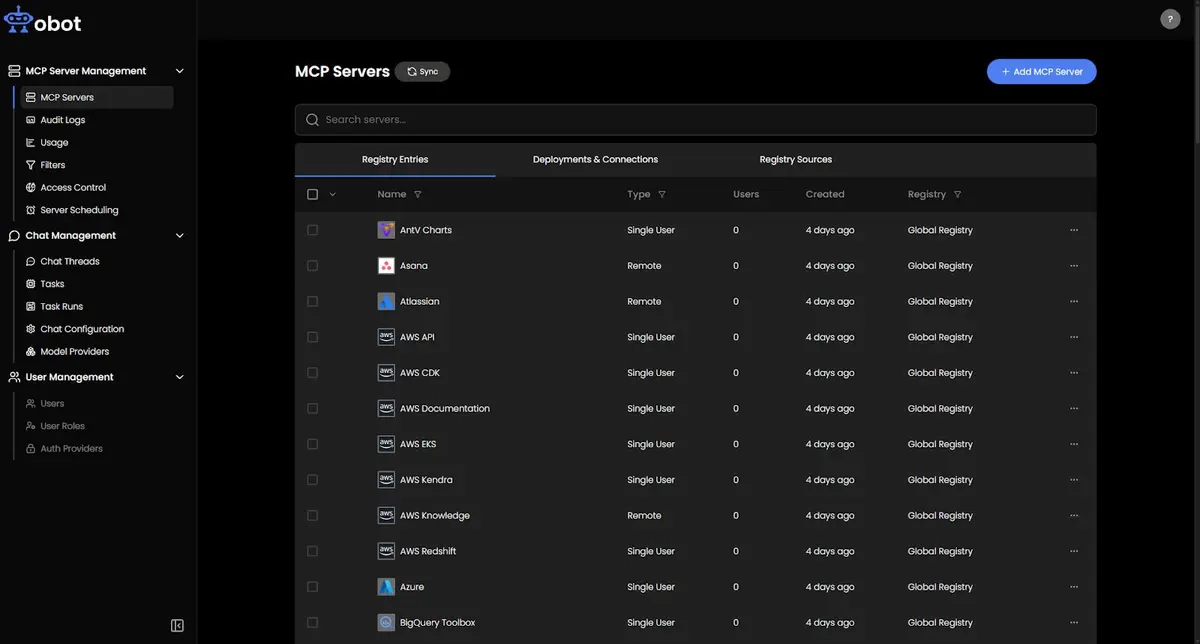
Task: Open the selection dropdown beside header checkbox
Action: [330, 192]
